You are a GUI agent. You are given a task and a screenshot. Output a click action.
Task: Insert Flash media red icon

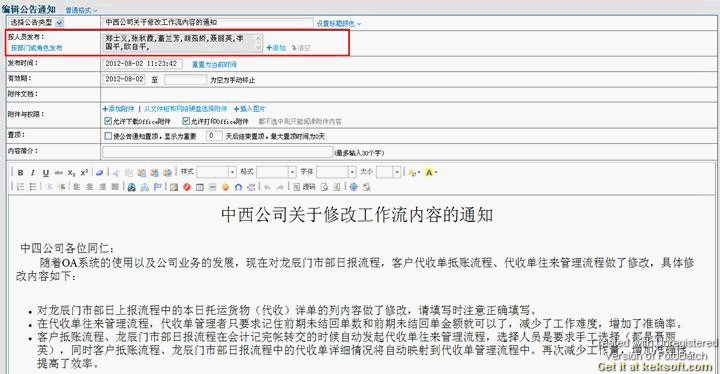coord(186,187)
